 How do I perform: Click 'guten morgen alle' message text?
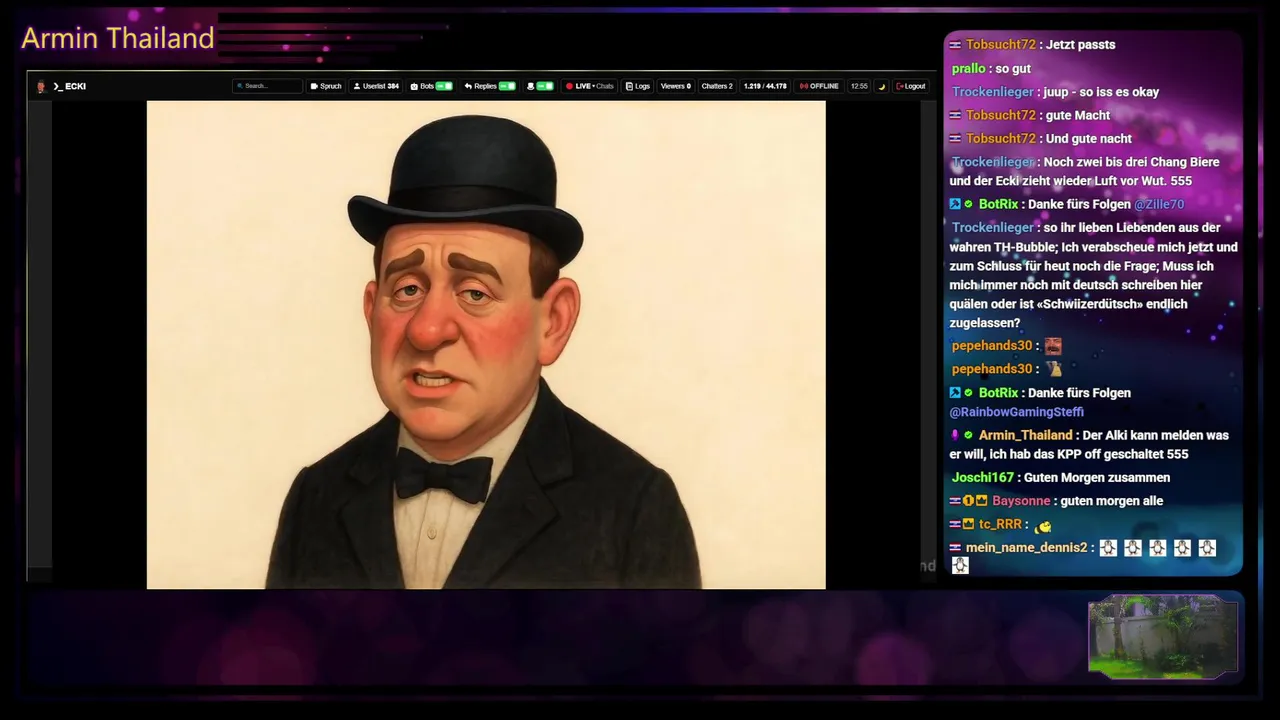[1111, 501]
